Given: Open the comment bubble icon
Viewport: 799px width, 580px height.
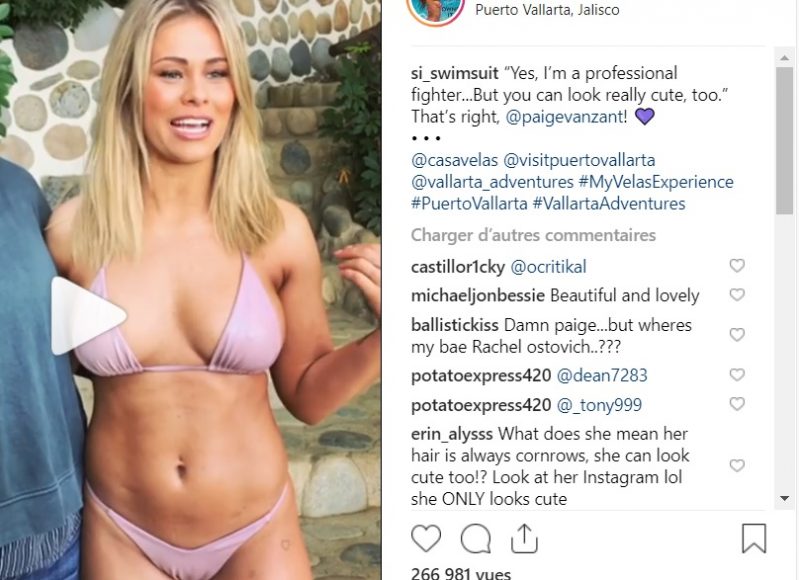Looking at the screenshot, I should pos(476,539).
